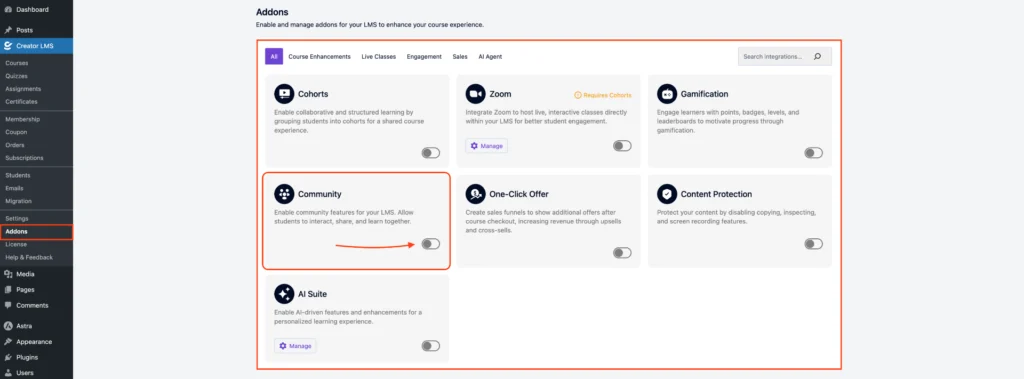
Task: Click the One-Click Offer icon
Action: coord(475,194)
